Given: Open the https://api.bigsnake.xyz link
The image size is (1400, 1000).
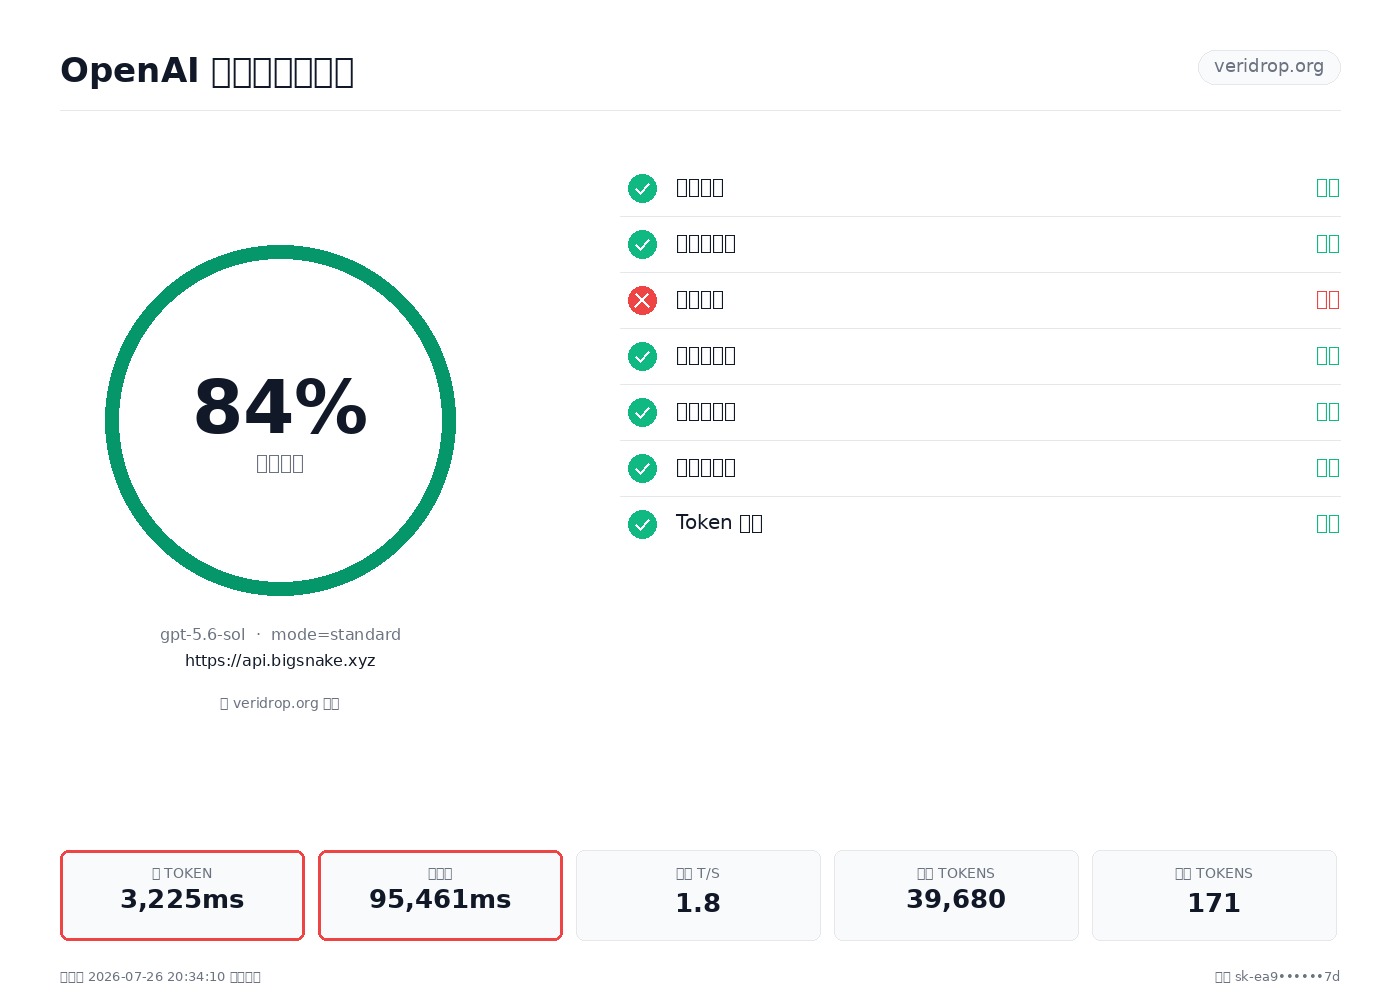Looking at the screenshot, I should point(280,660).
